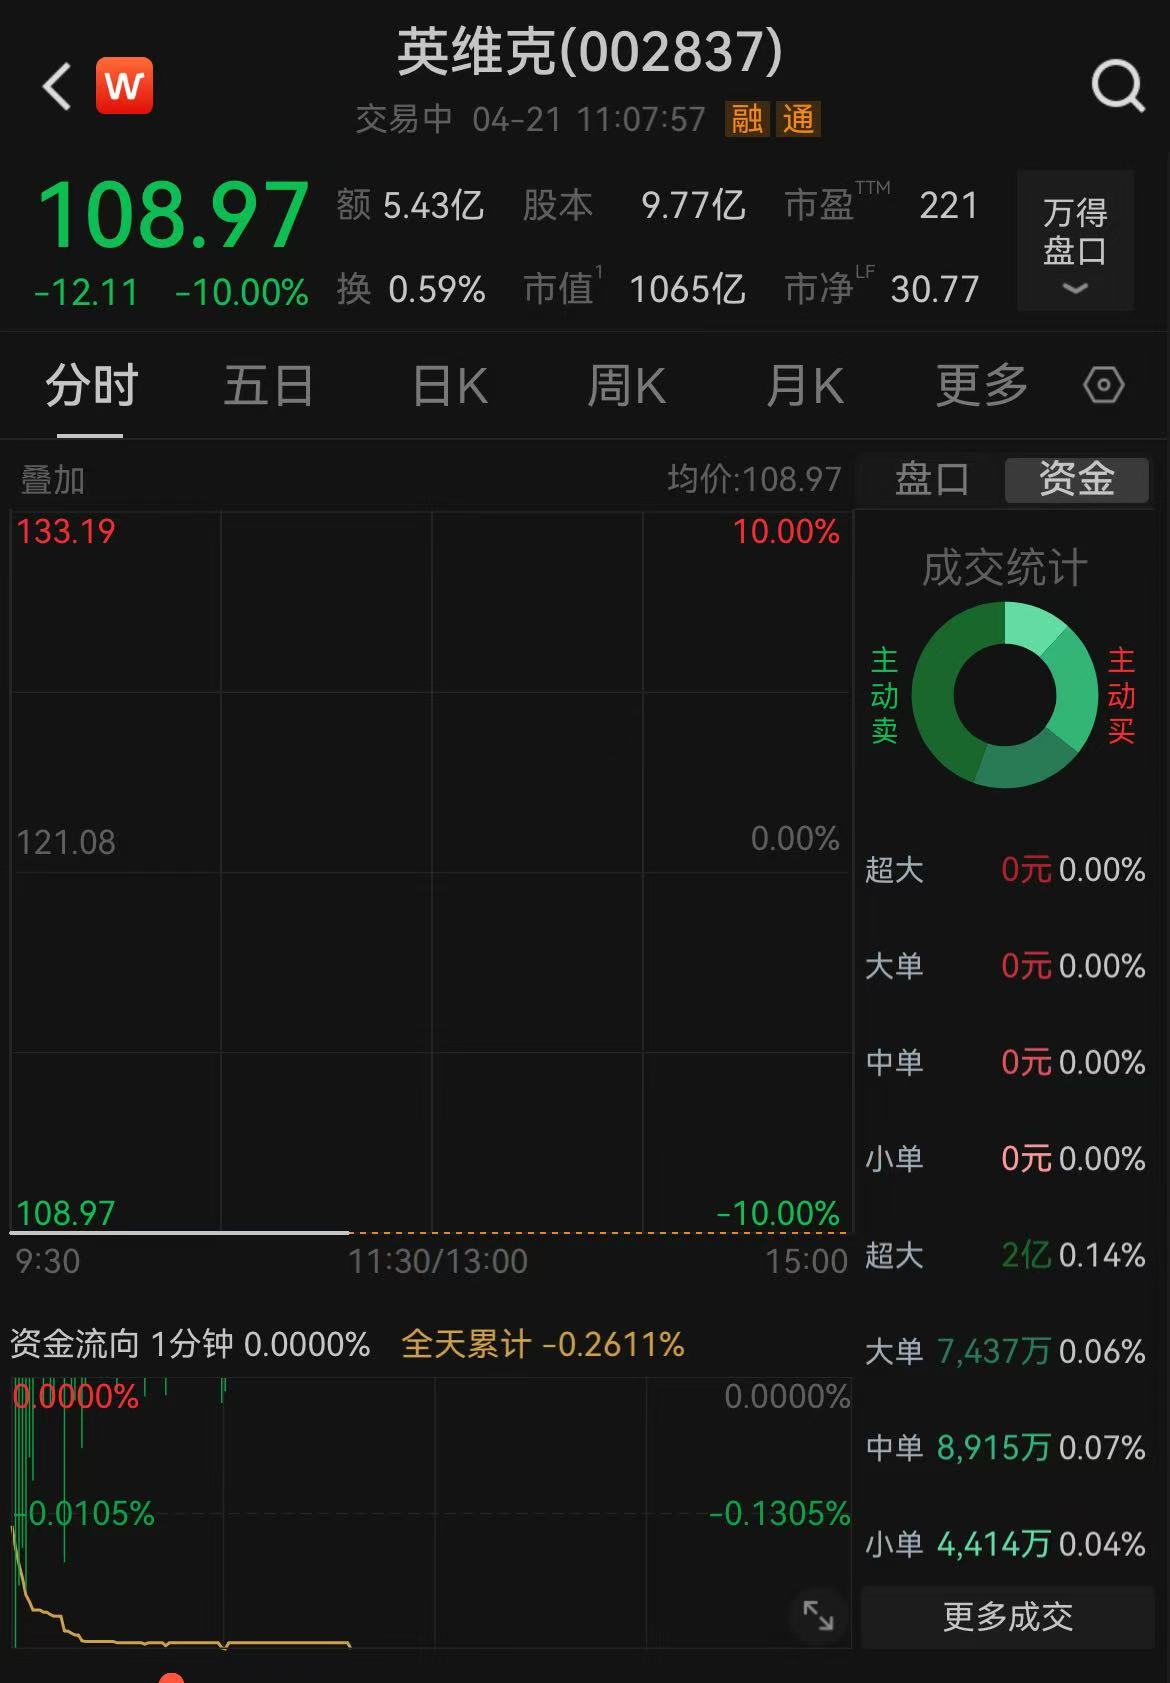Viewport: 1170px width, 1683px height.
Task: Expand the 万得盘口 dropdown
Action: coord(1075,241)
